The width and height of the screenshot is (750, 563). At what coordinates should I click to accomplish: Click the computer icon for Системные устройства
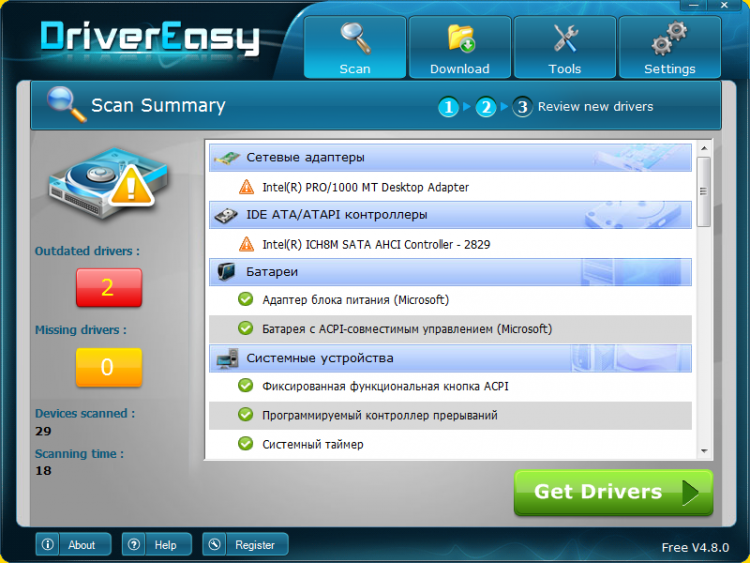coord(227,359)
